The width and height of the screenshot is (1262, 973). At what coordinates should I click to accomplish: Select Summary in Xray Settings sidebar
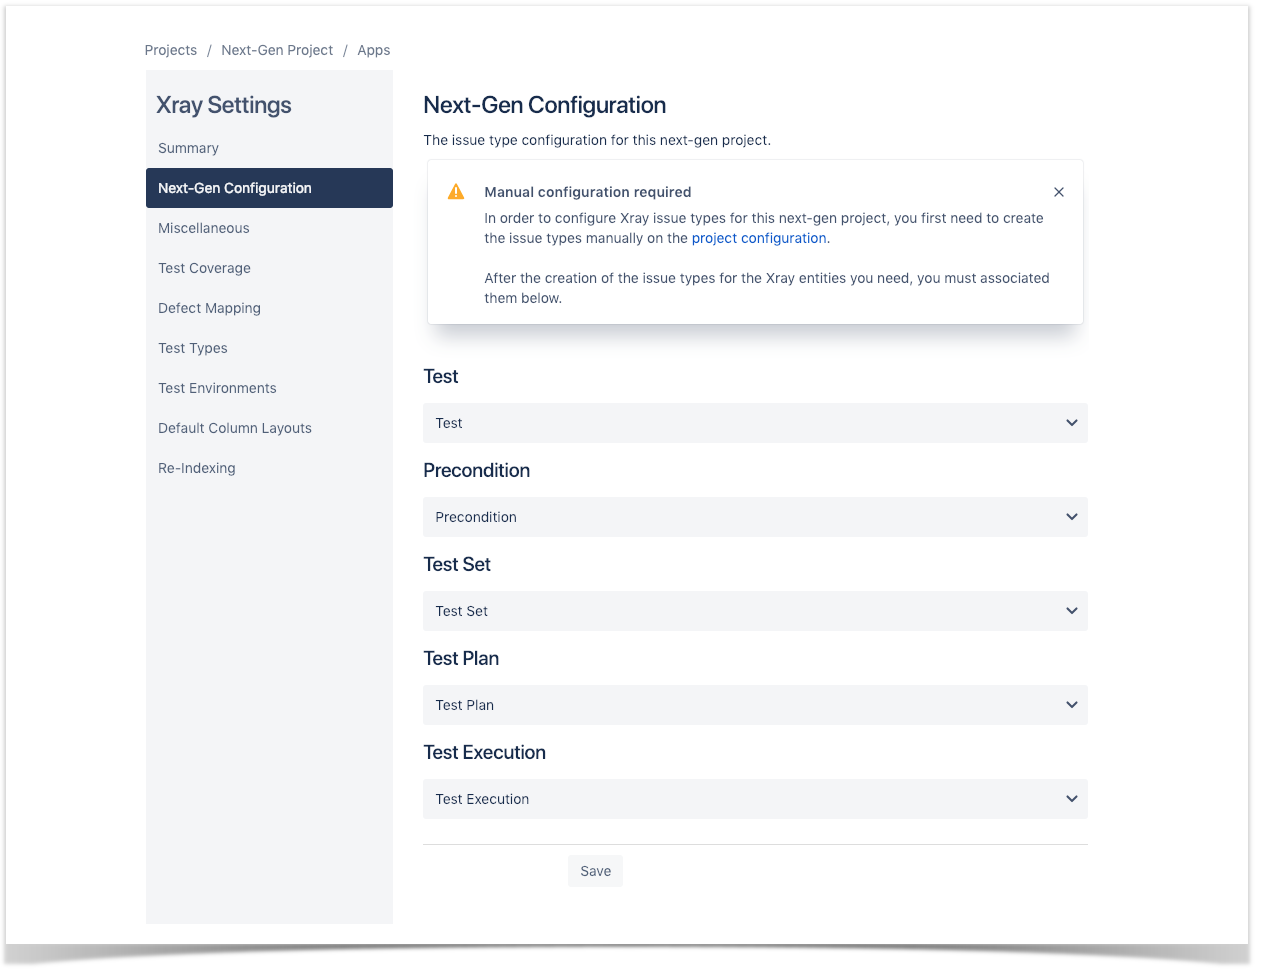[269, 148]
